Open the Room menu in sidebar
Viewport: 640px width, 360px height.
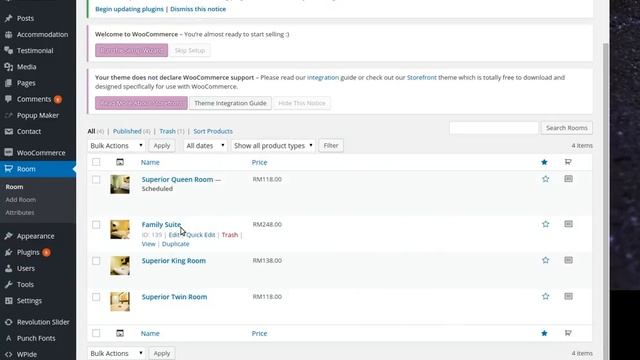38,169
